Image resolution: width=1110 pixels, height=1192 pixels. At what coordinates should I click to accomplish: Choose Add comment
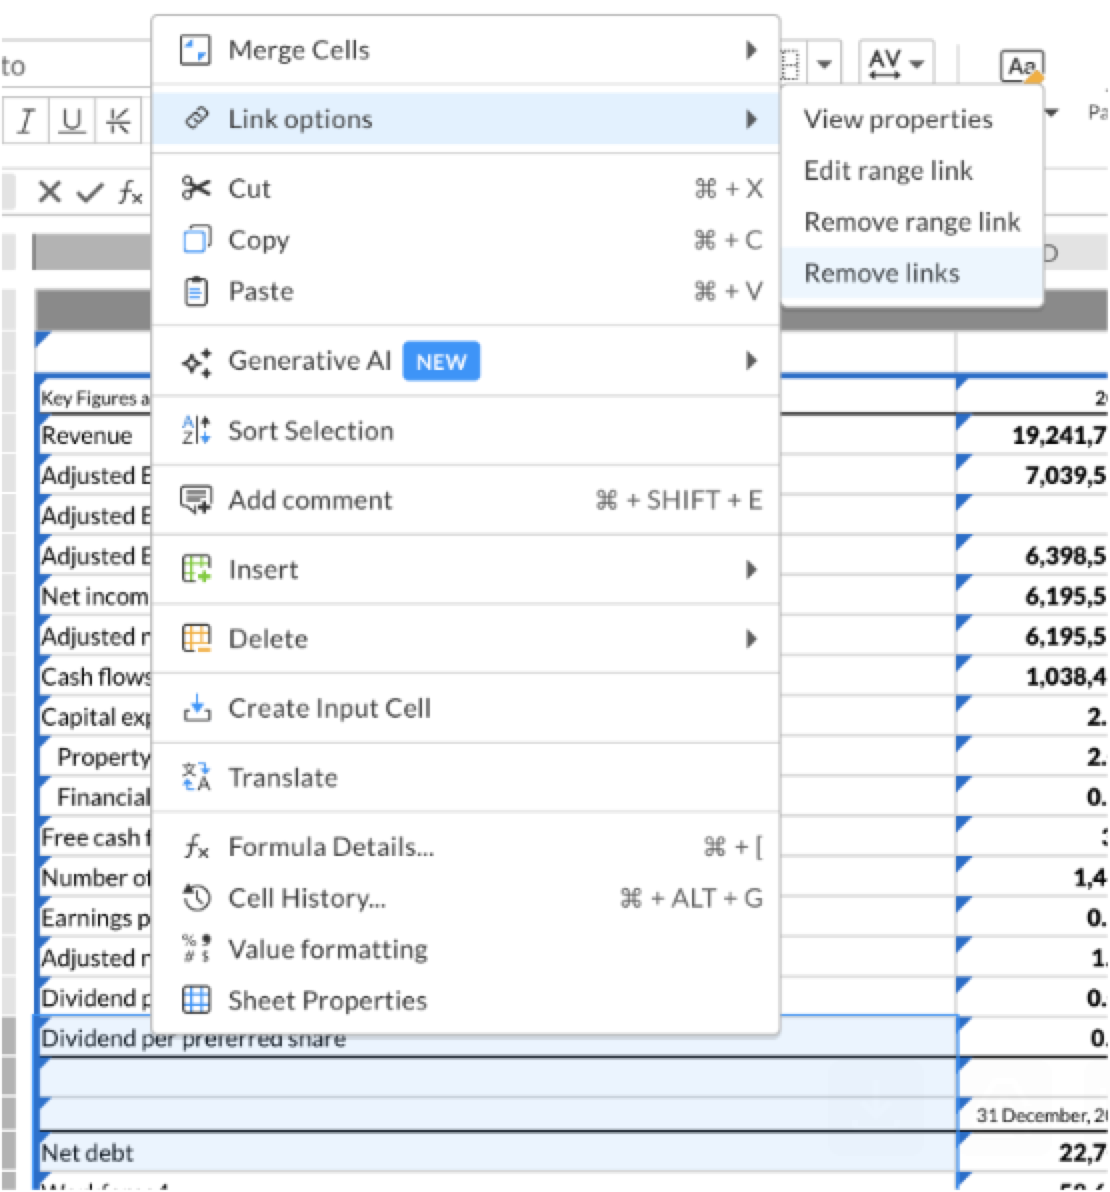[309, 500]
